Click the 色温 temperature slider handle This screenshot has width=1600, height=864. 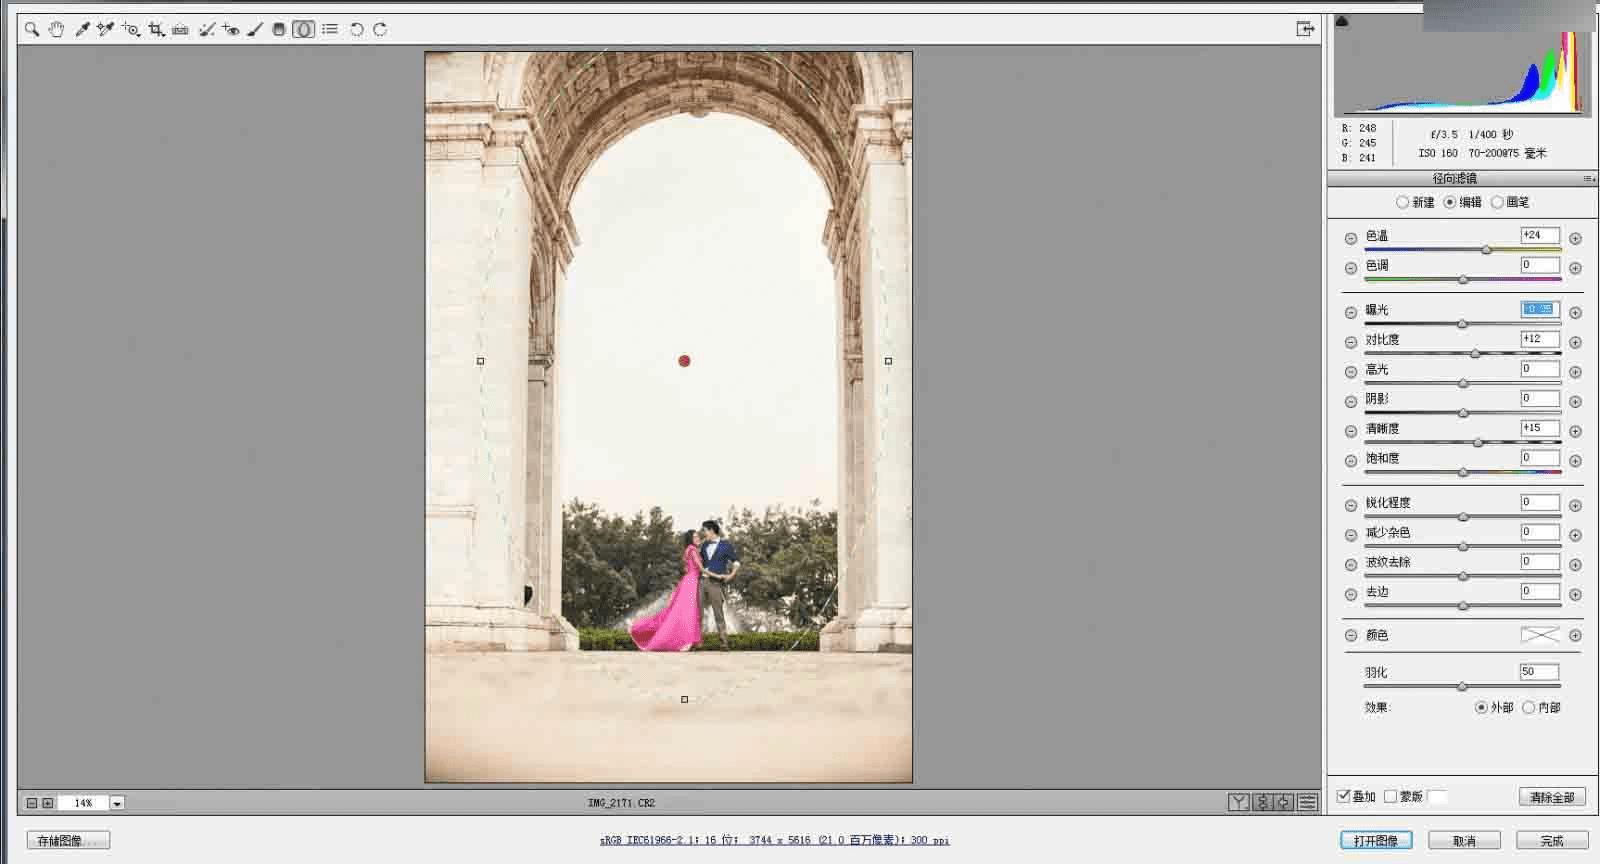[1487, 250]
